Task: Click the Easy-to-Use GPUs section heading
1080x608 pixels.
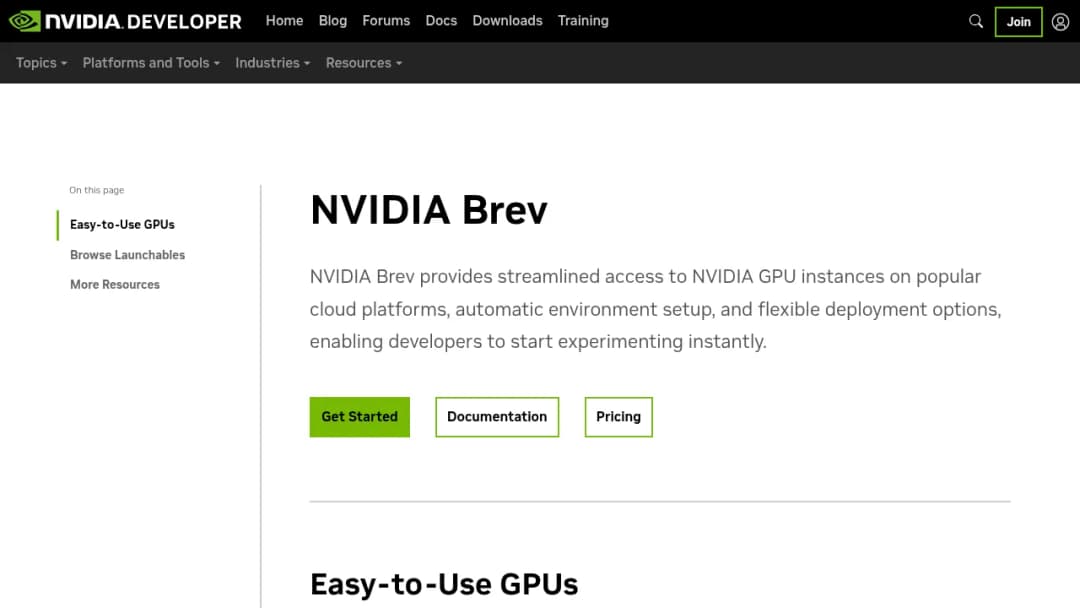Action: [x=444, y=584]
